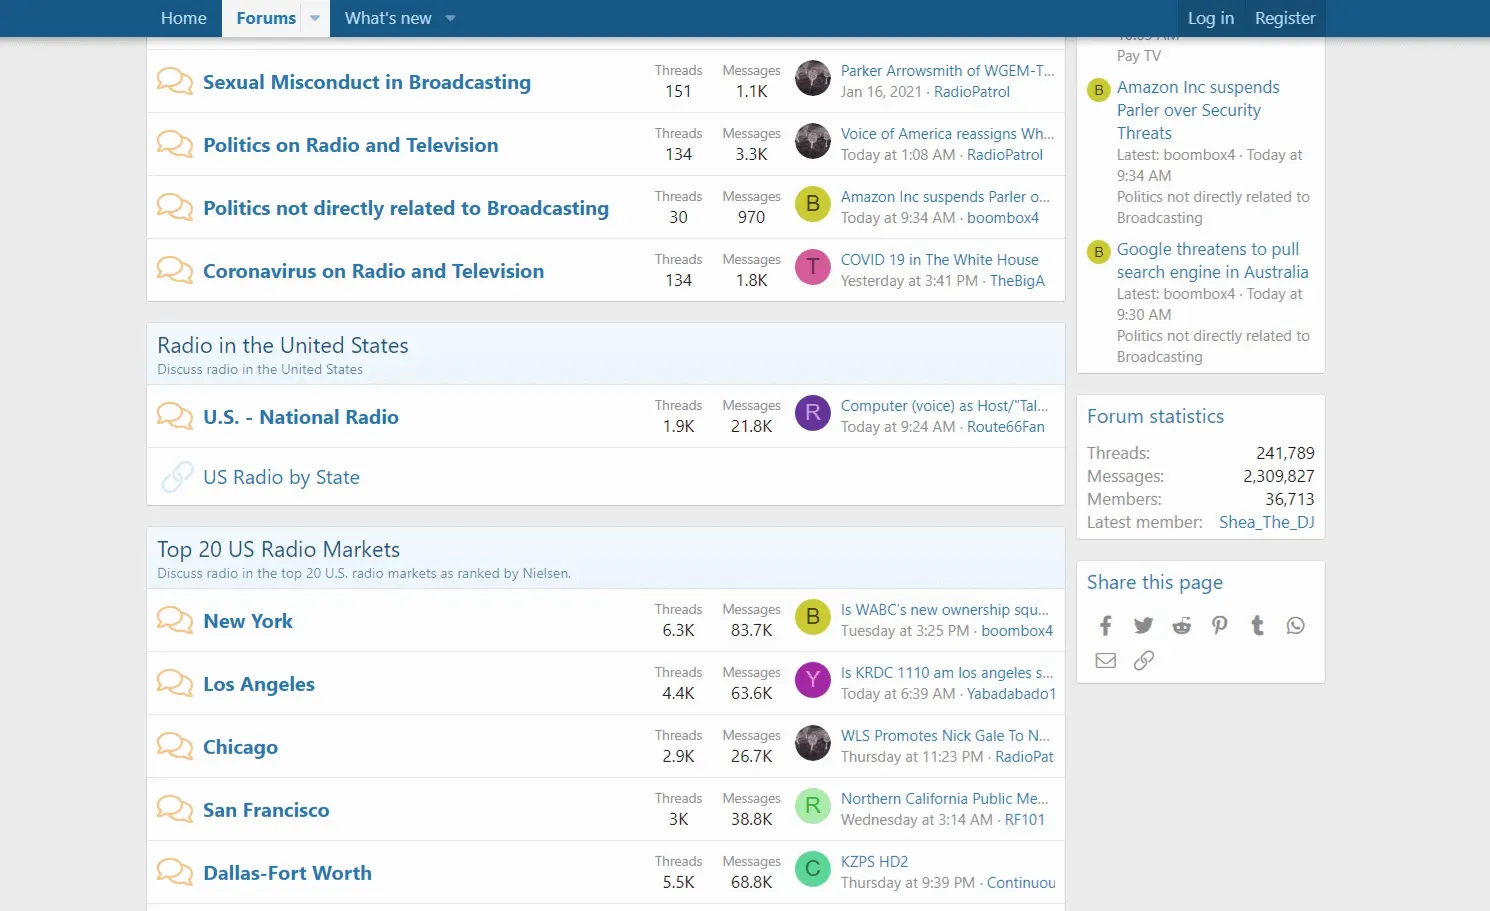Share this page via WhatsApp

[1295, 625]
